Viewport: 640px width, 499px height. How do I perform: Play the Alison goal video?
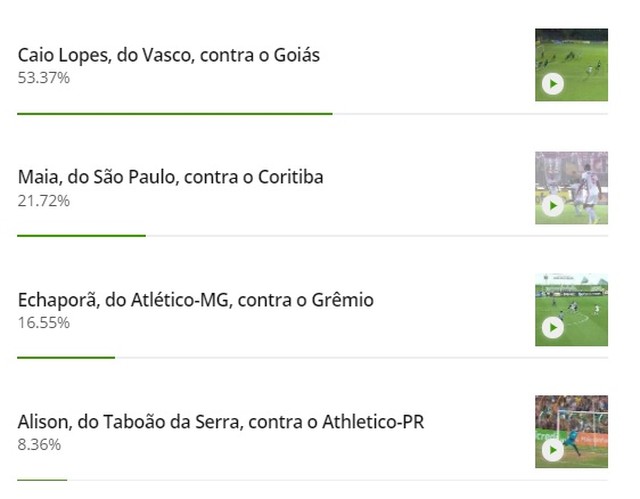pyautogui.click(x=552, y=450)
